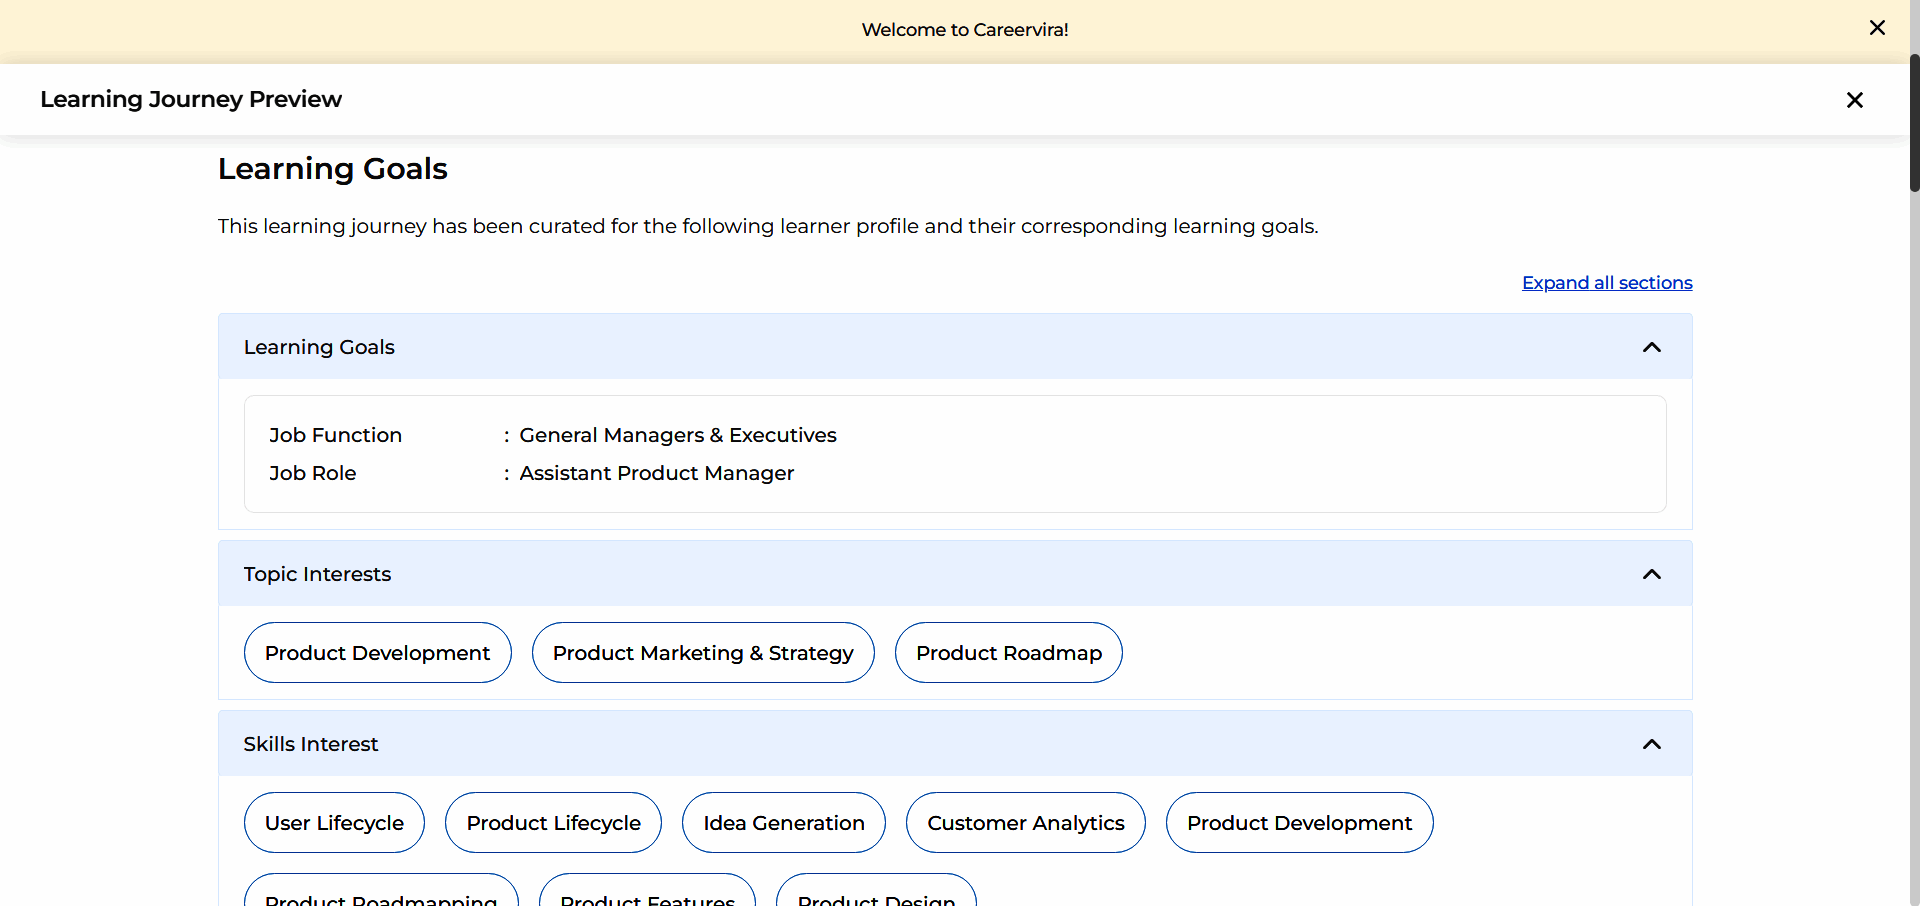Screen dimensions: 1920x906
Task: Select the Product Development topic chip
Action: pos(377,653)
